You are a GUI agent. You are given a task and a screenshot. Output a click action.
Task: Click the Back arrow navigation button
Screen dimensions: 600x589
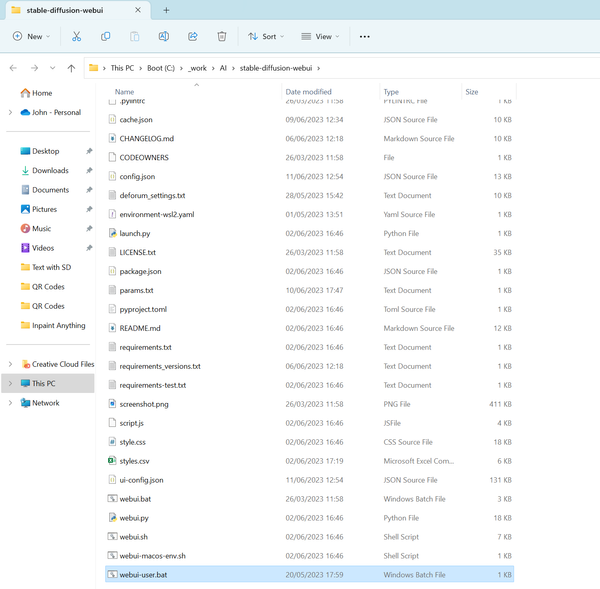pos(13,68)
